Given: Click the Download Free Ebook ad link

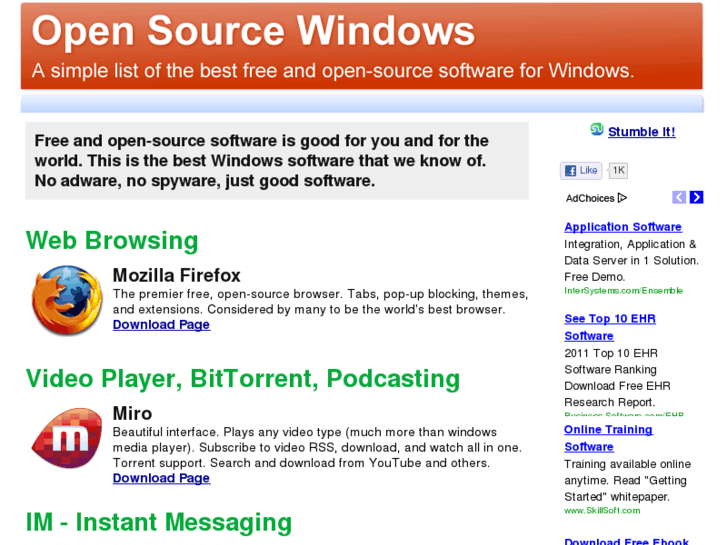Looking at the screenshot, I should coord(626,540).
